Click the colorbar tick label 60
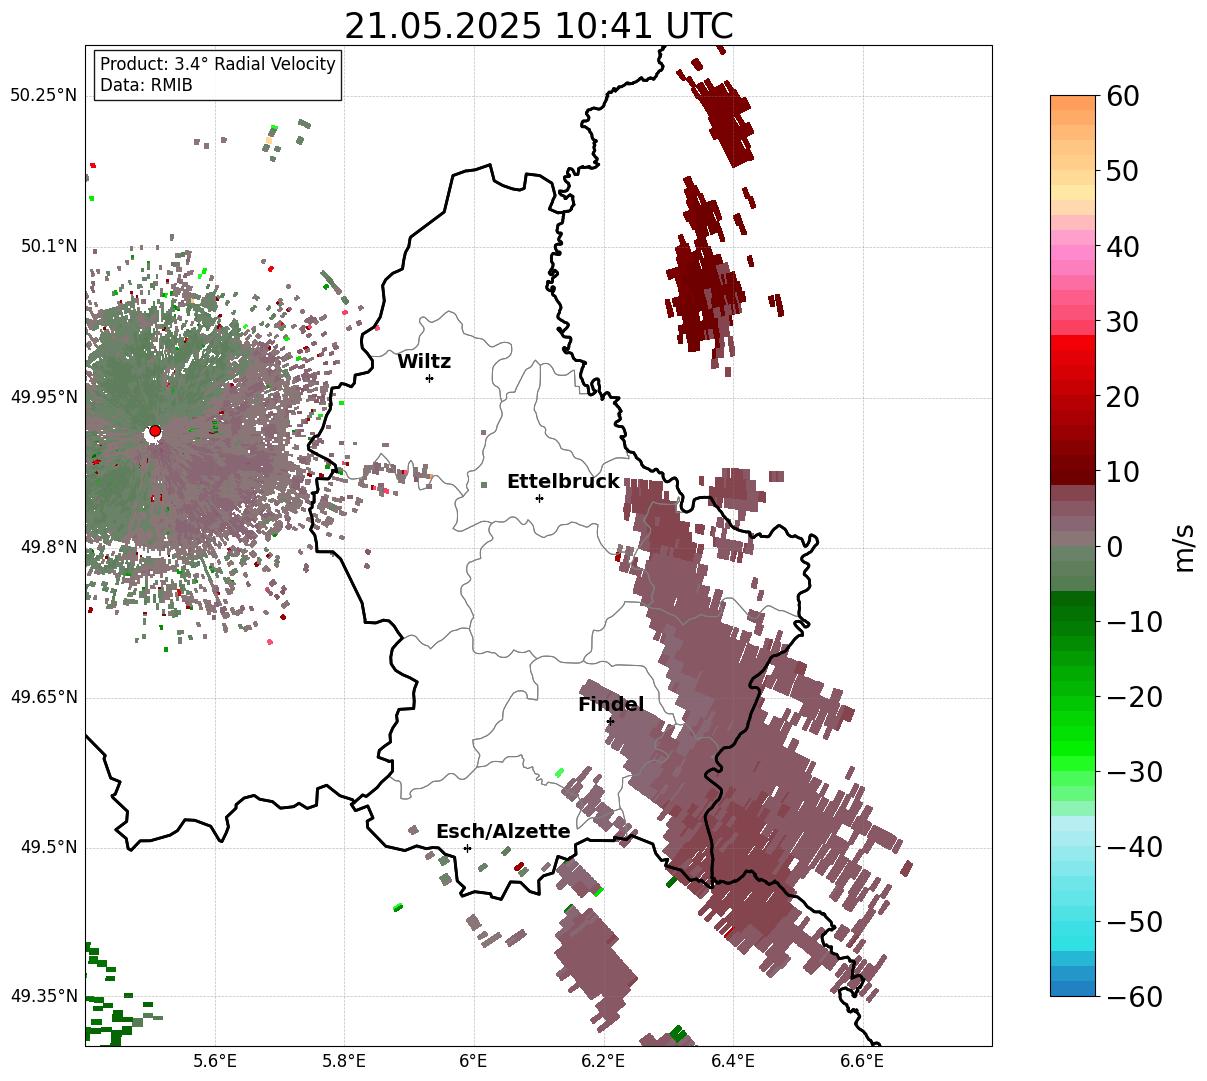Viewport: 1207px width, 1081px height. (x=1123, y=97)
